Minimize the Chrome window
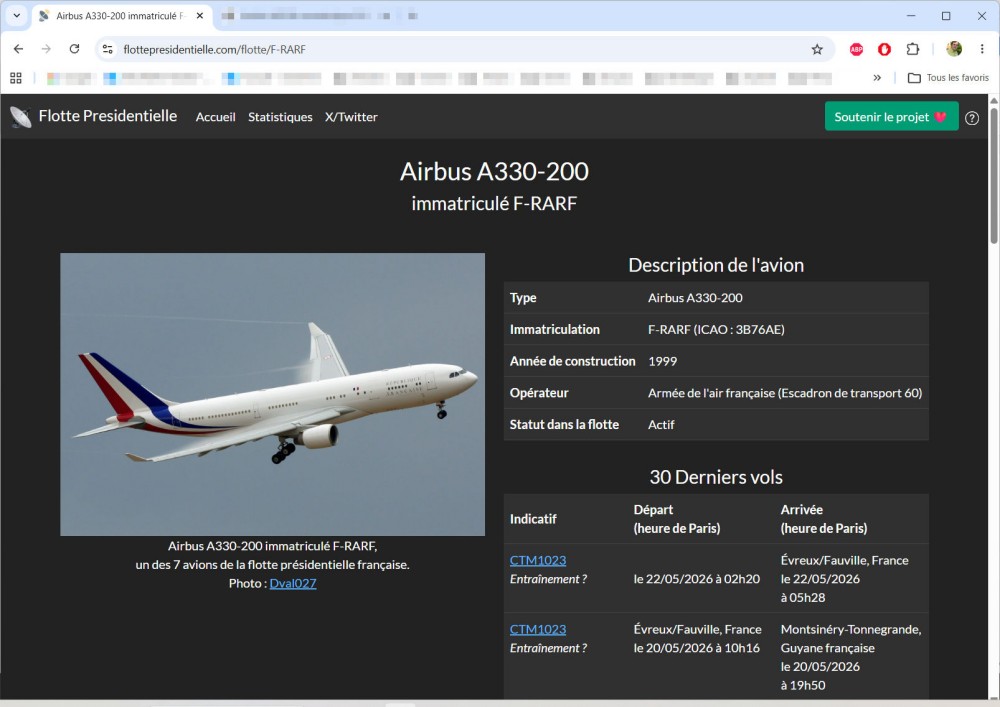Image resolution: width=1000 pixels, height=707 pixels. [x=911, y=16]
